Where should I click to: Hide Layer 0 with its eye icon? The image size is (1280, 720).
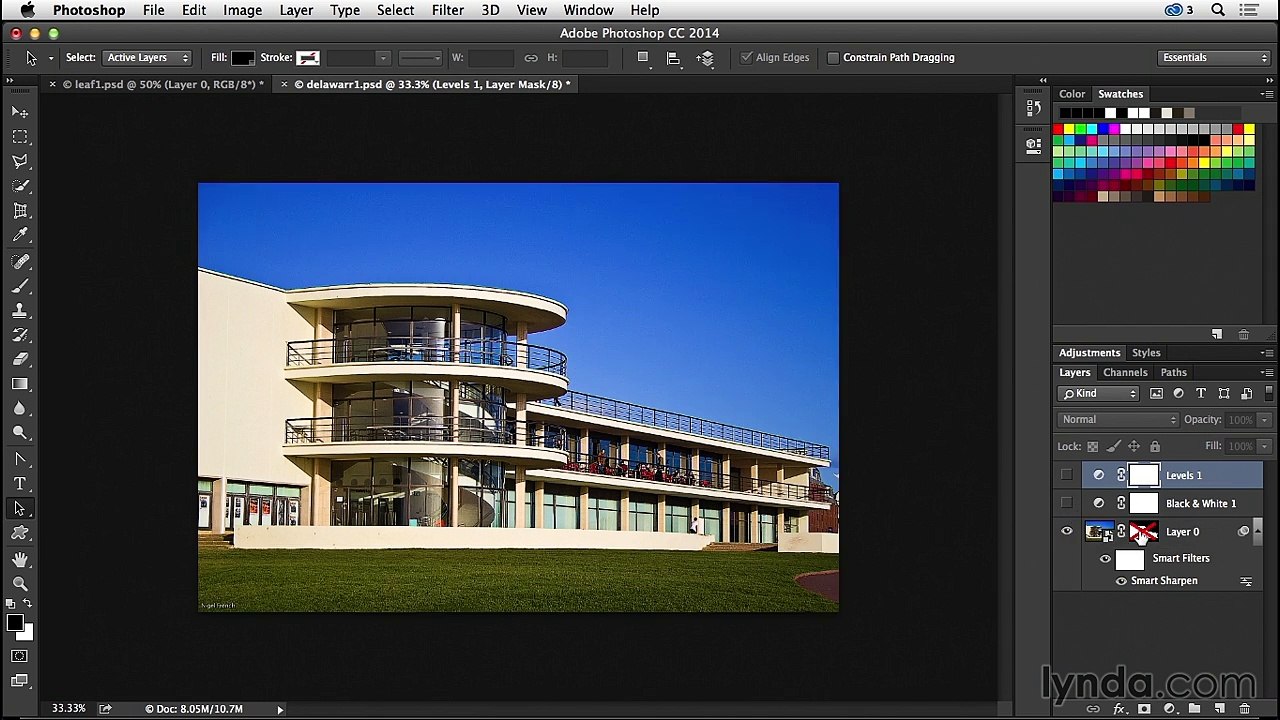tap(1067, 532)
